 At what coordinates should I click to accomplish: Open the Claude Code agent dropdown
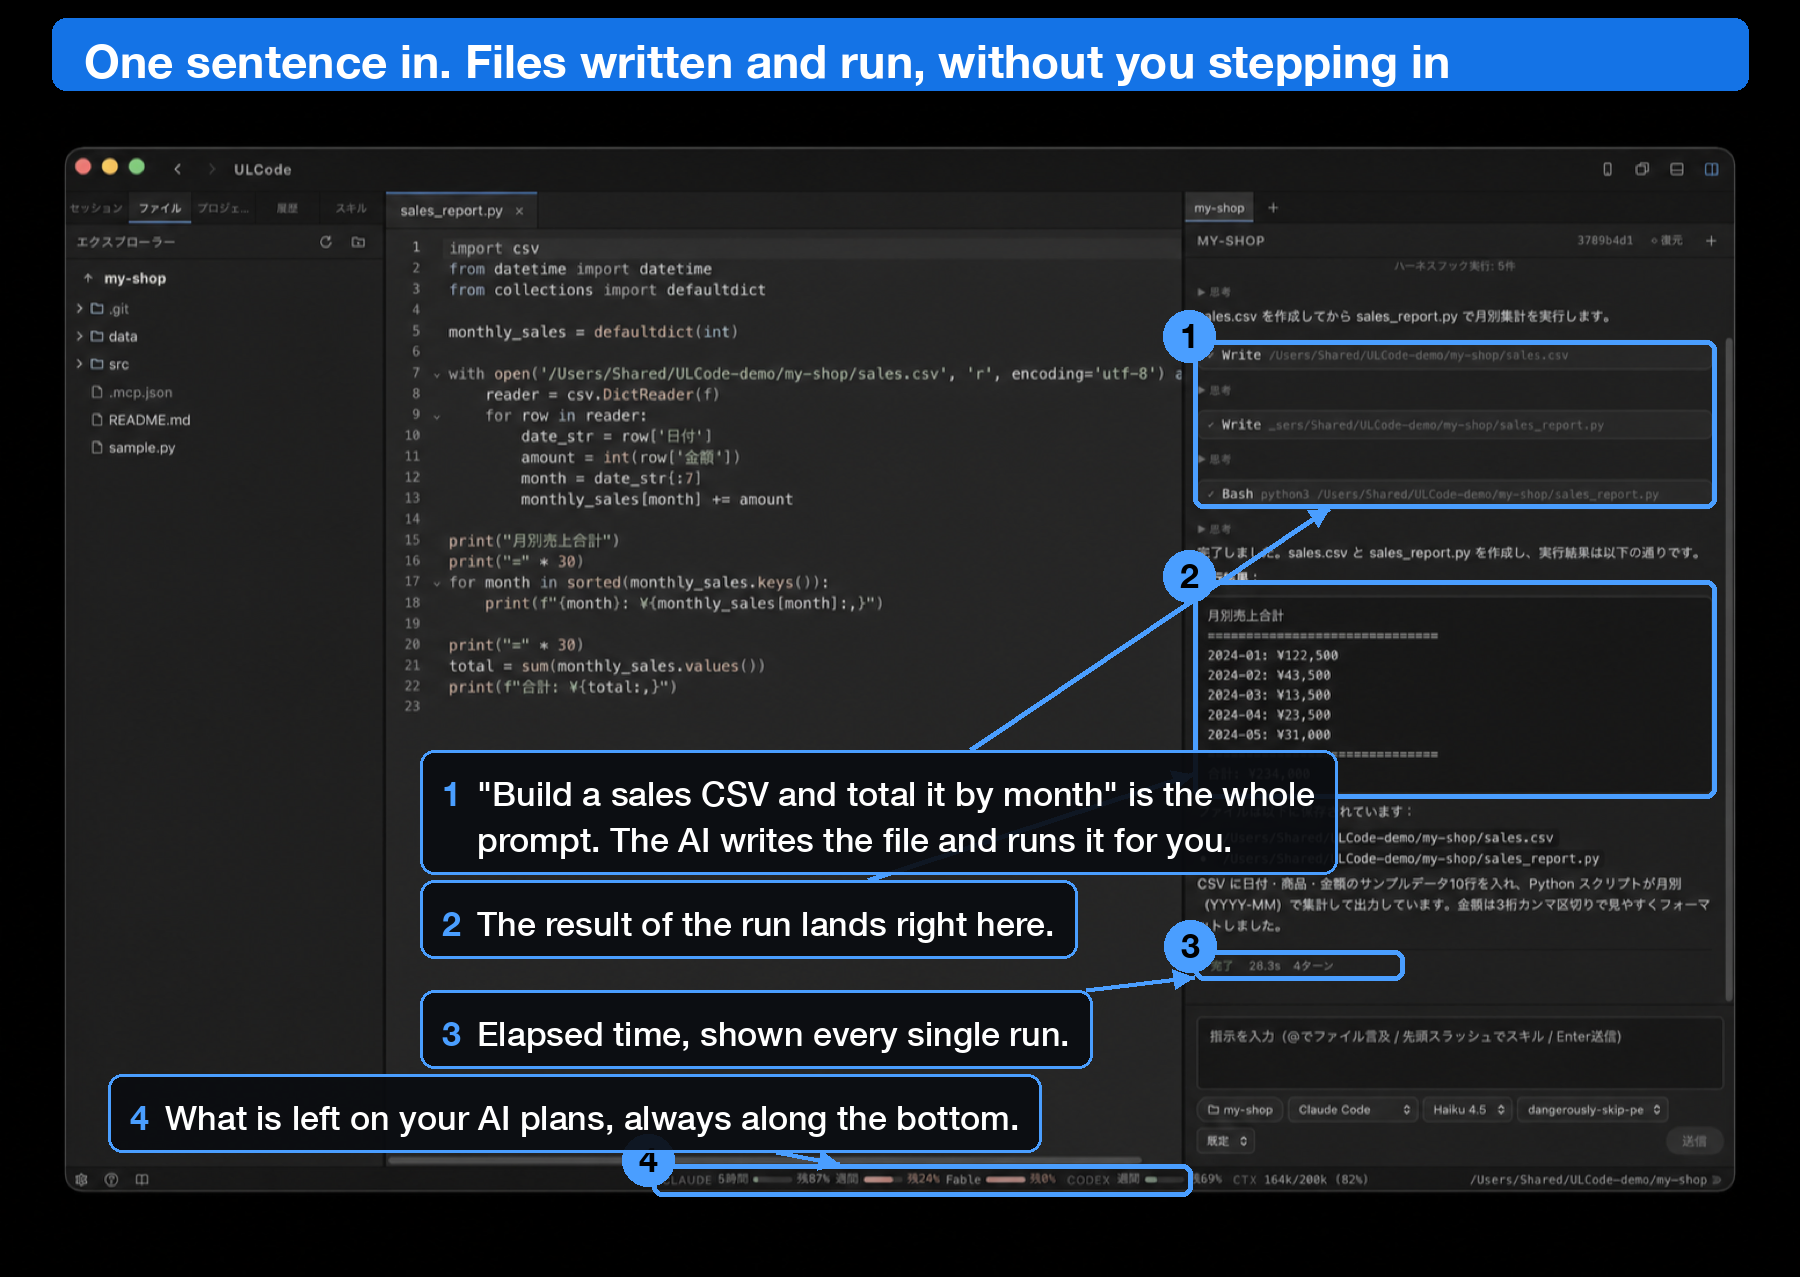click(x=1352, y=1110)
